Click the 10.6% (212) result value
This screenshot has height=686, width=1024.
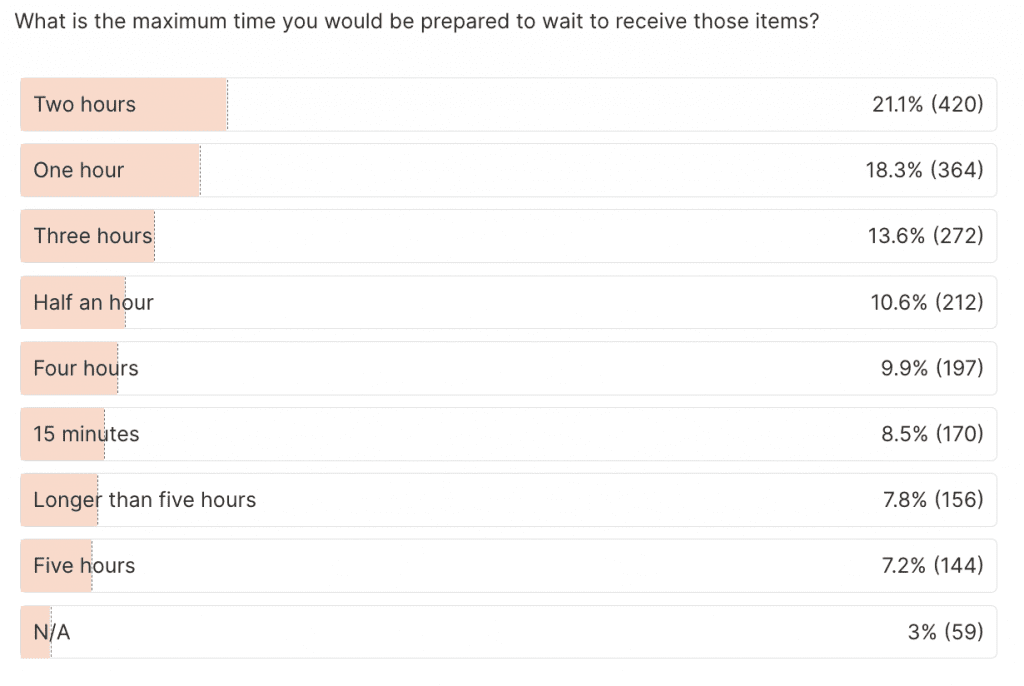click(927, 302)
